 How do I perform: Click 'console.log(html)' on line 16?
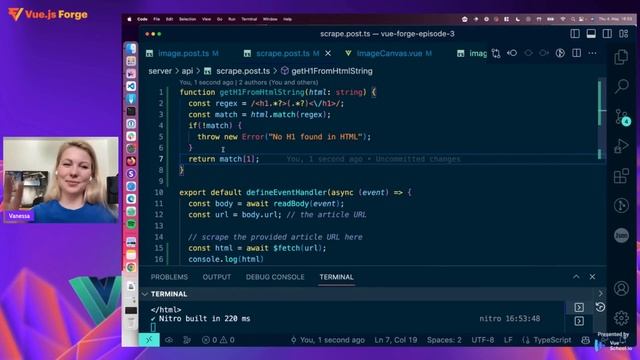tap(226, 259)
